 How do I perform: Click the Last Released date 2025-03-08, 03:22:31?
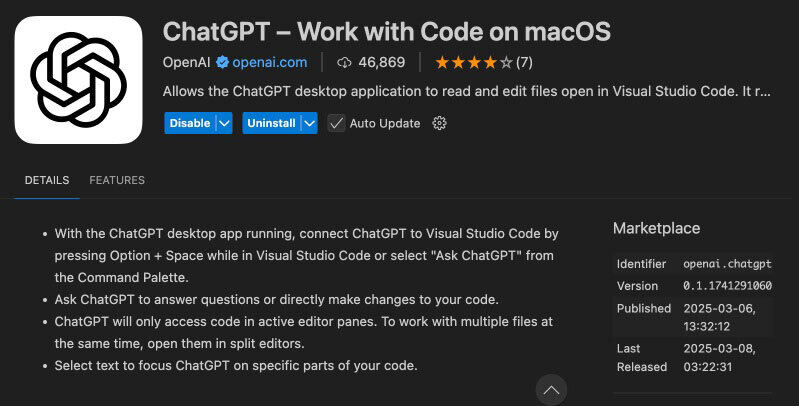tap(720, 358)
